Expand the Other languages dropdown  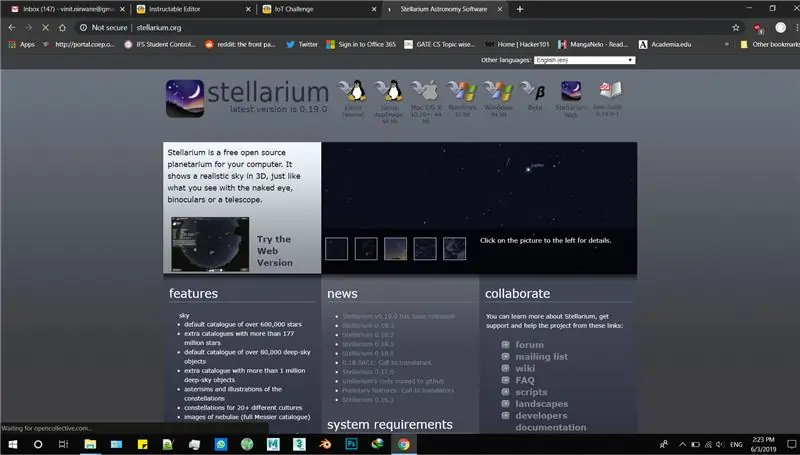point(584,60)
